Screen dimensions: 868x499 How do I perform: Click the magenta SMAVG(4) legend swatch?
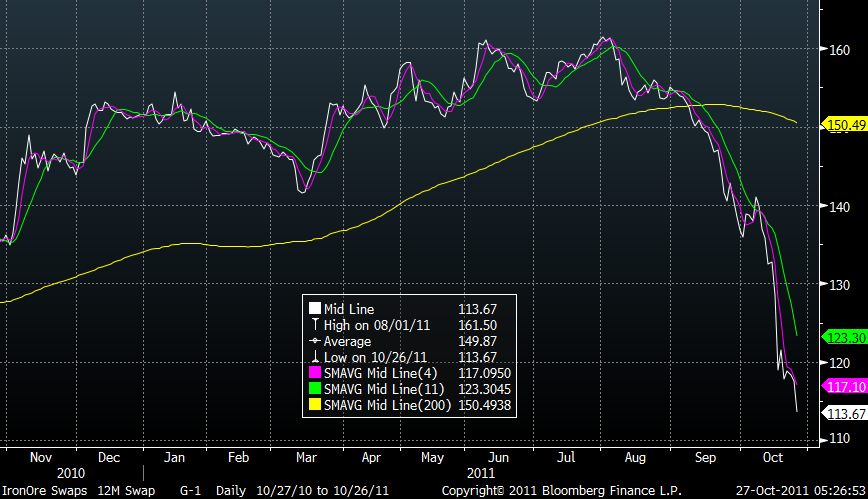tap(313, 373)
